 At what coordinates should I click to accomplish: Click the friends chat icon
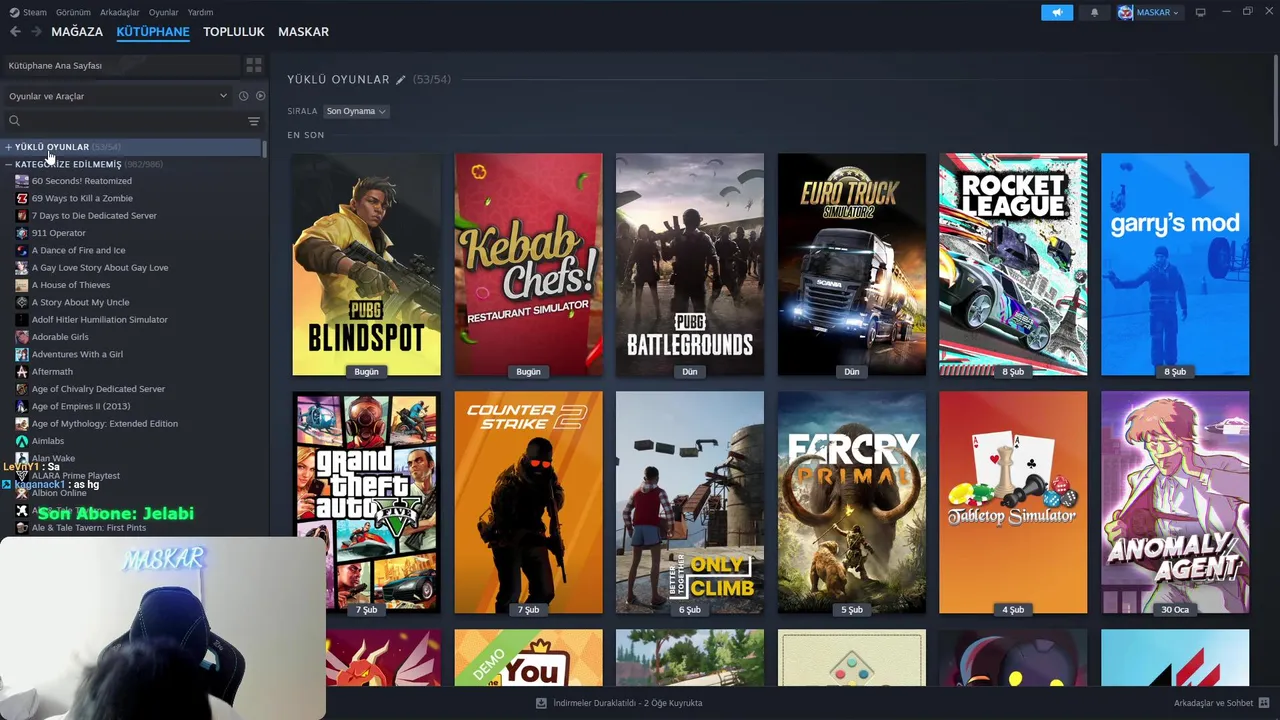[x=1264, y=703]
